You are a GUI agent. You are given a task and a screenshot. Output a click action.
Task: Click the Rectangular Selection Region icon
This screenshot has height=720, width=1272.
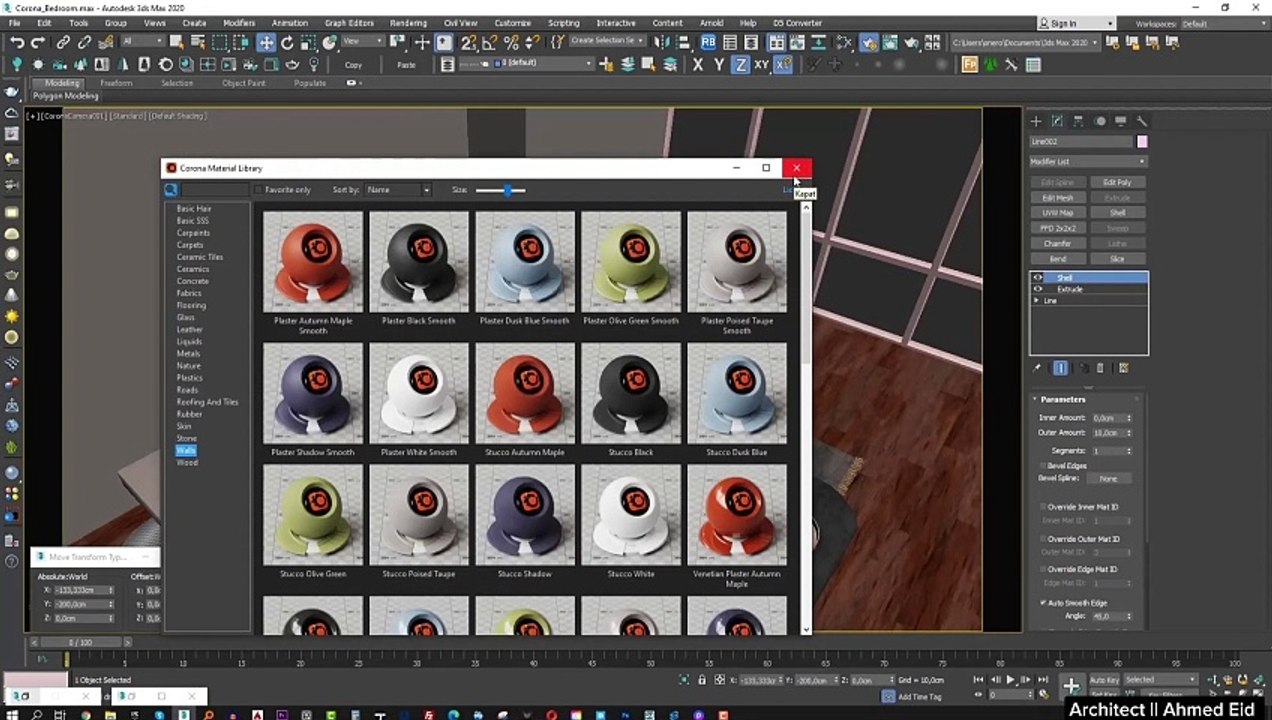220,42
